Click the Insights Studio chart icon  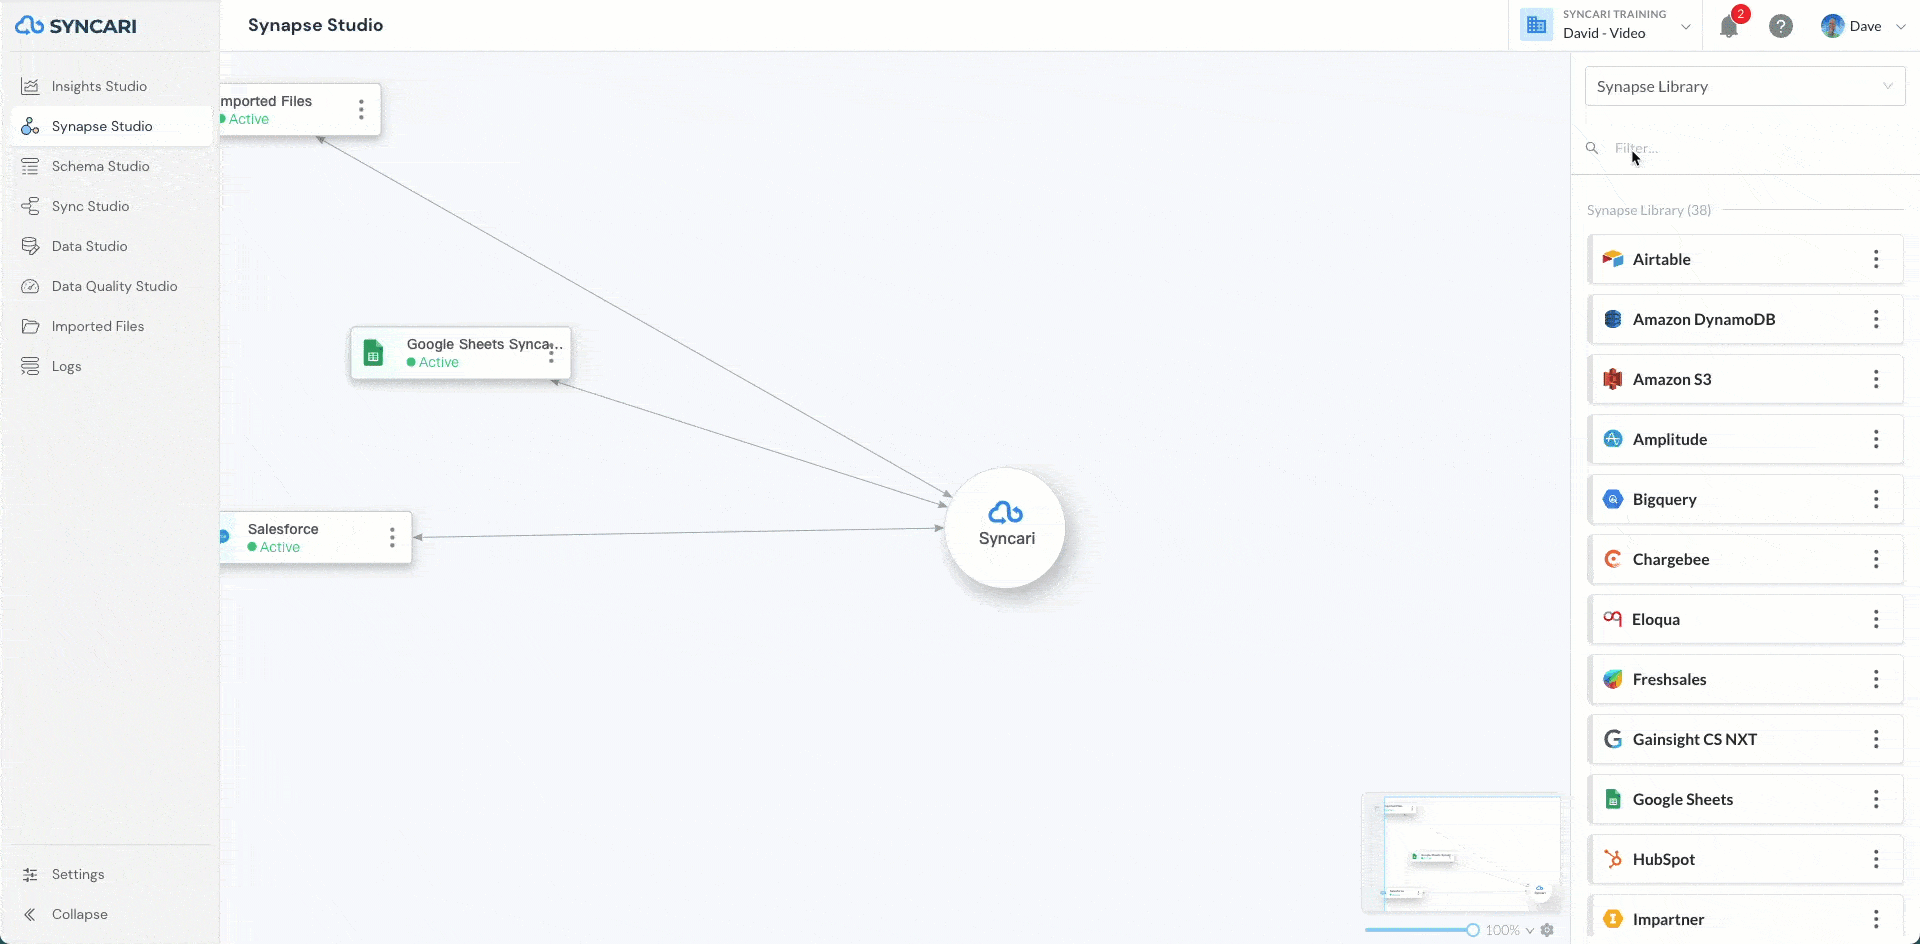point(30,86)
